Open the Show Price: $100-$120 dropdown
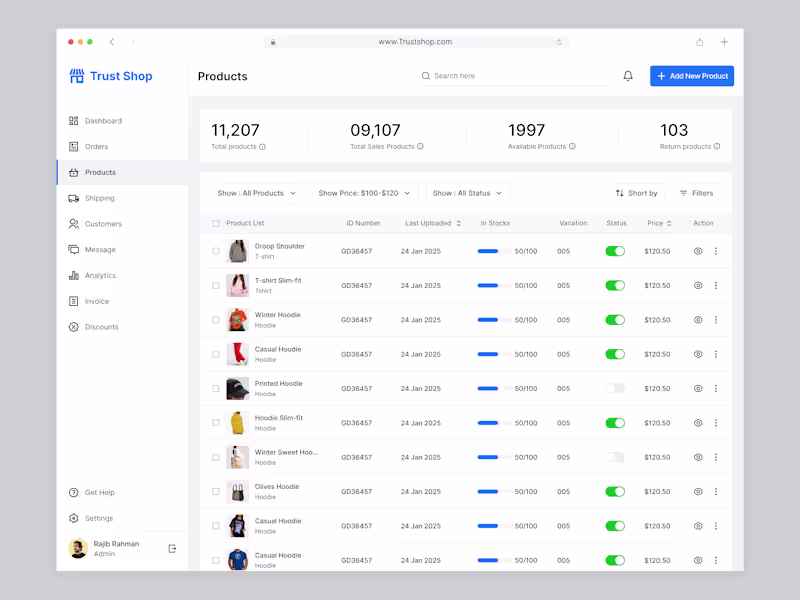The height and width of the screenshot is (600, 800). (364, 193)
